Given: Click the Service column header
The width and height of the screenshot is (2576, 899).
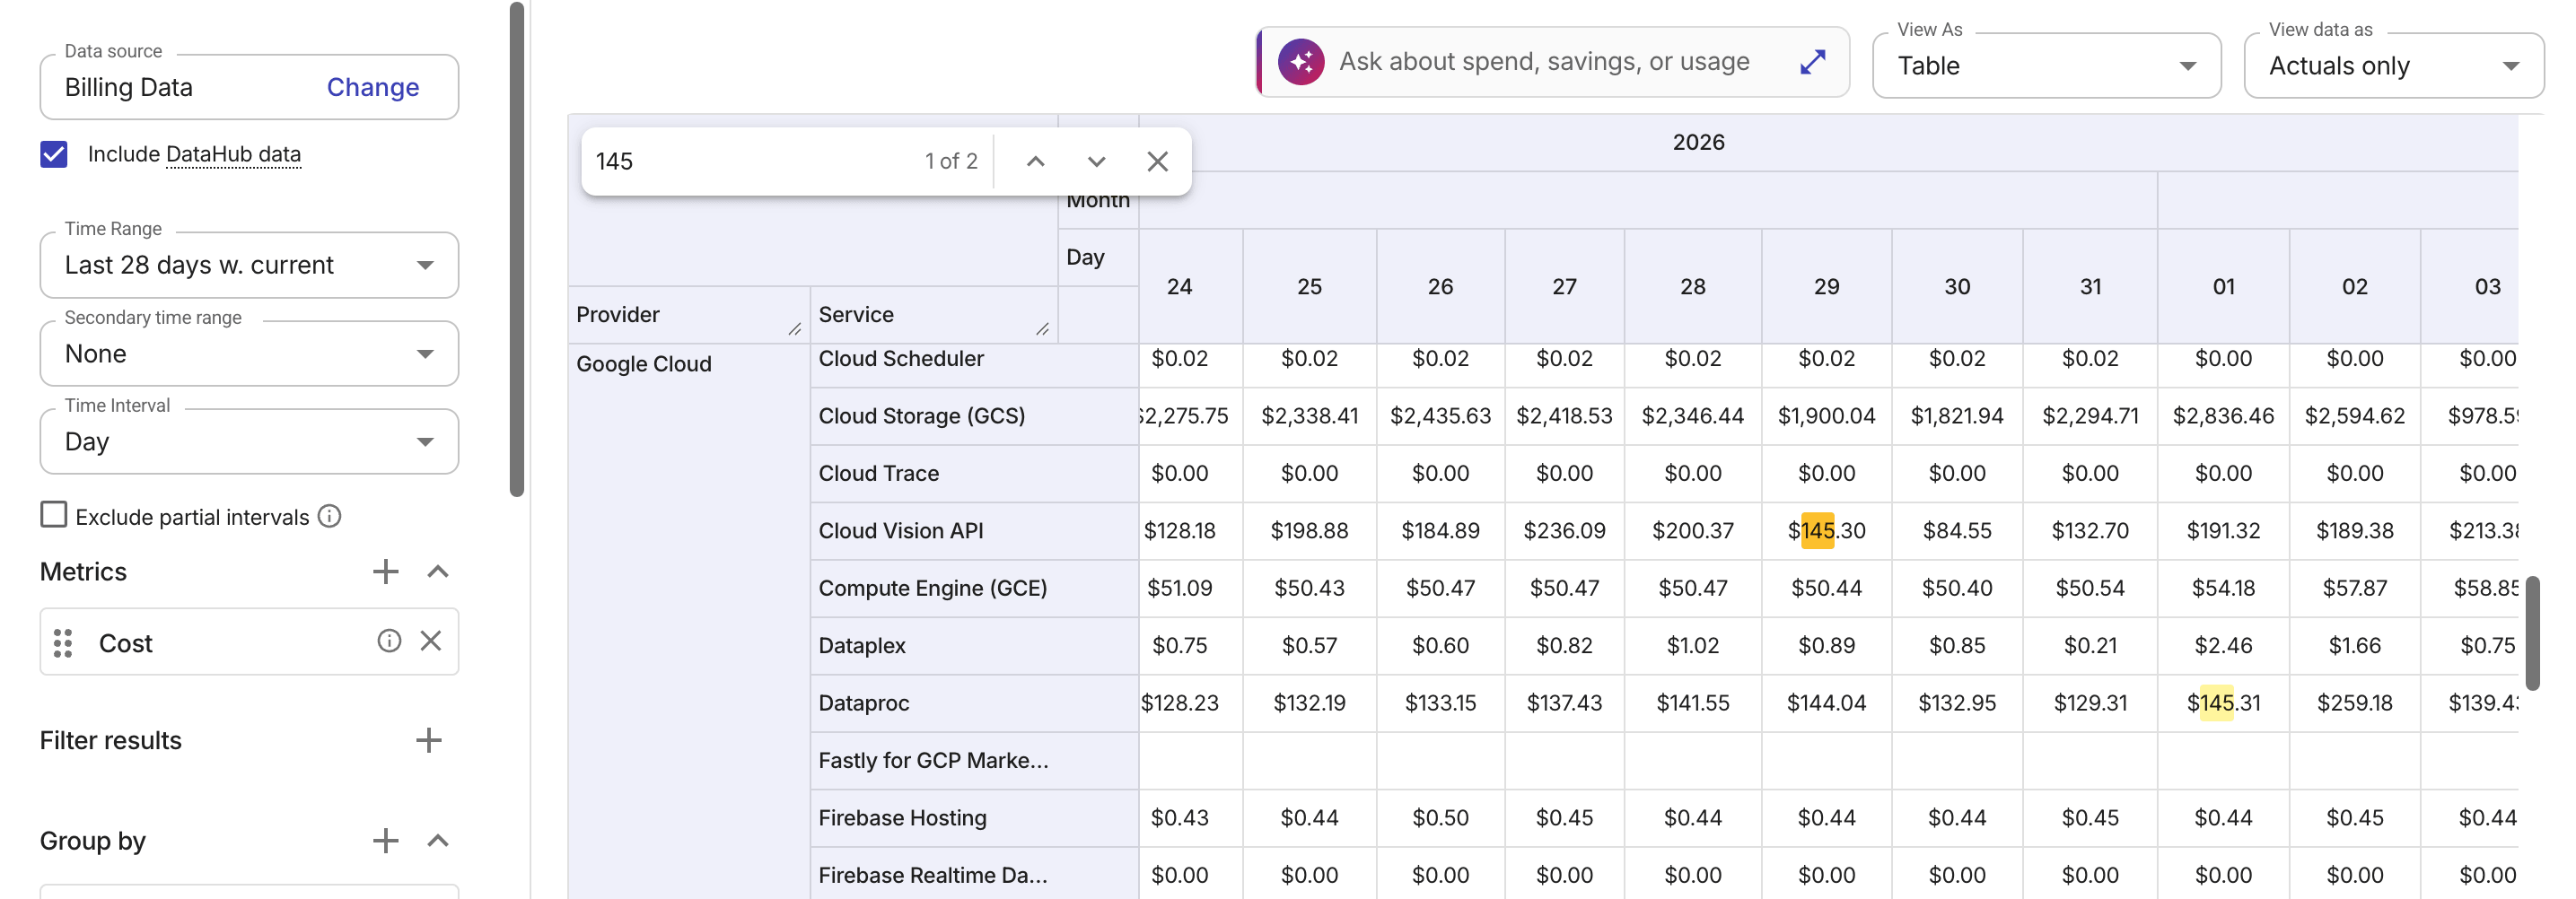Looking at the screenshot, I should pyautogui.click(x=933, y=315).
